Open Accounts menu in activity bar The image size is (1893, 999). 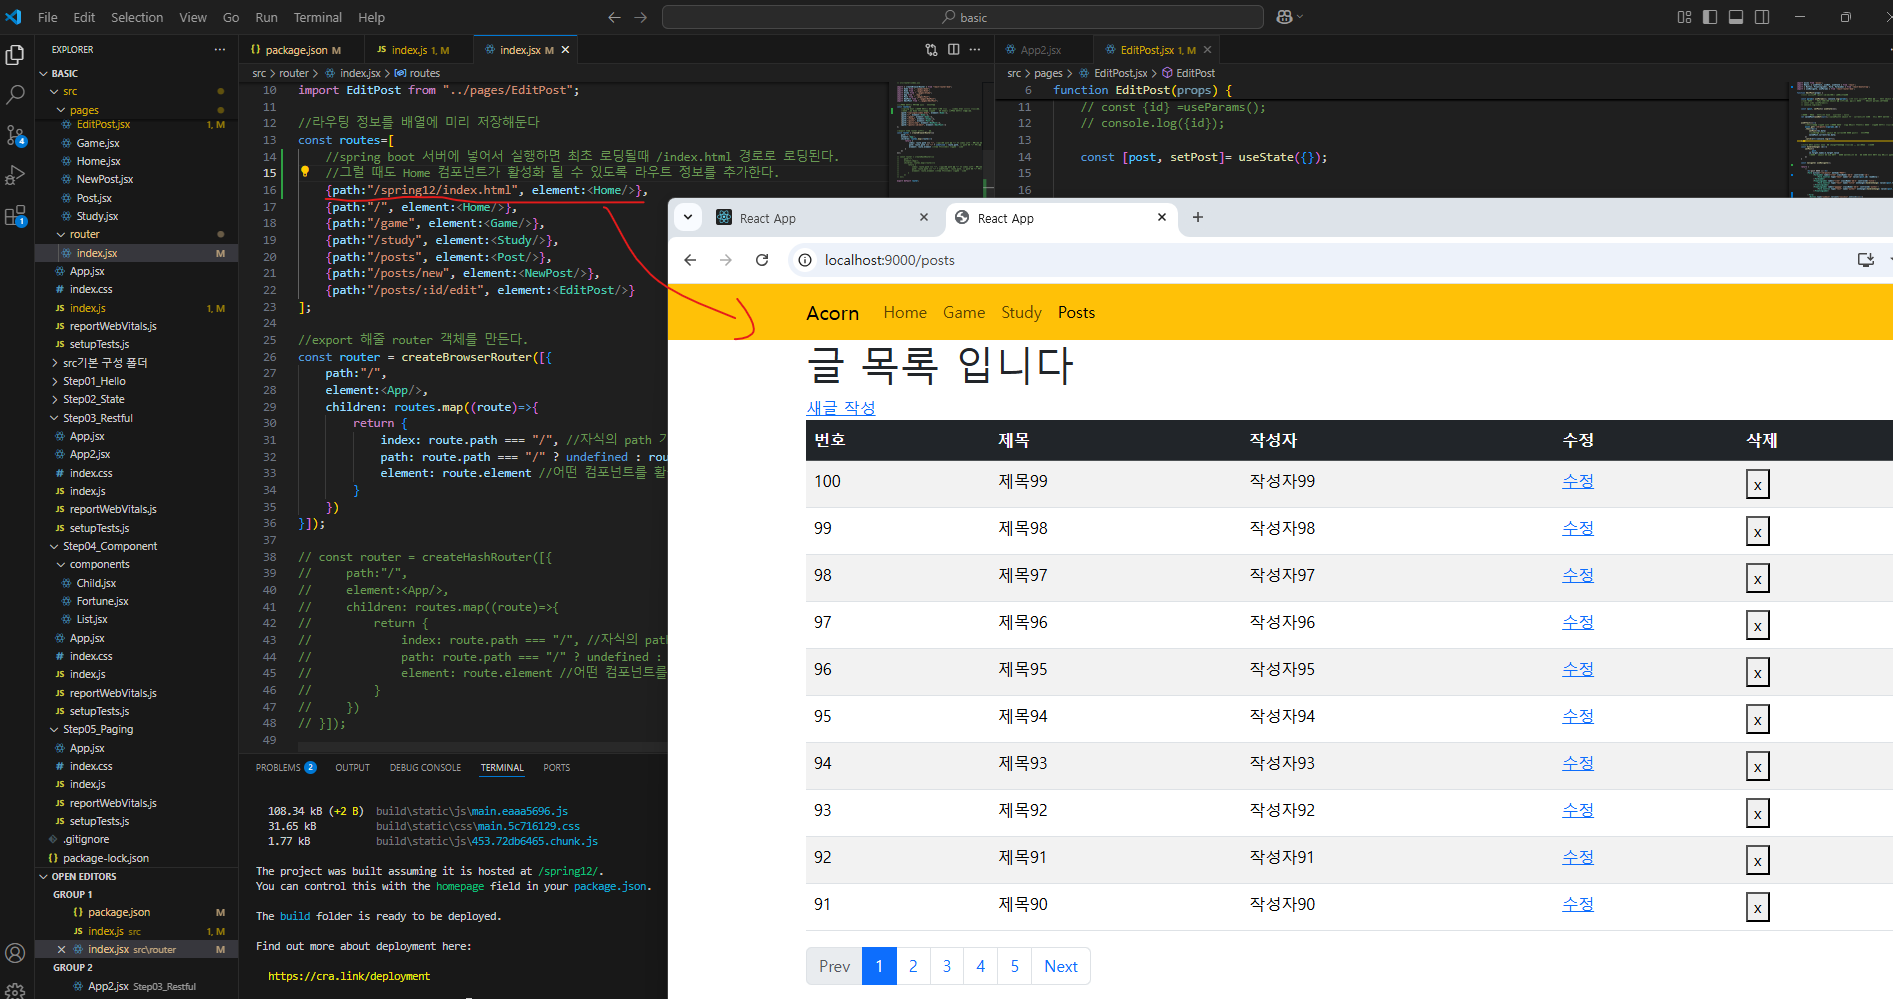coord(15,953)
